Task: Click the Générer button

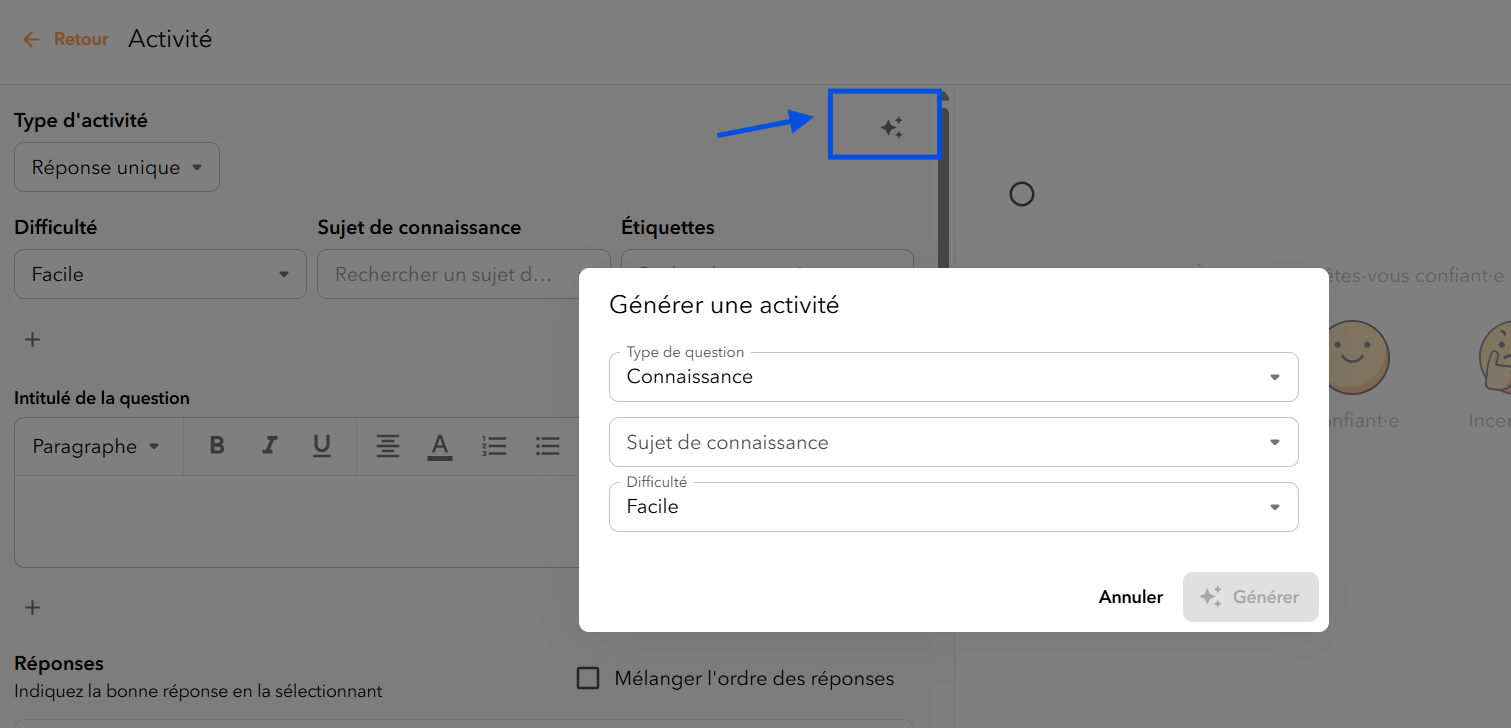Action: pos(1250,597)
